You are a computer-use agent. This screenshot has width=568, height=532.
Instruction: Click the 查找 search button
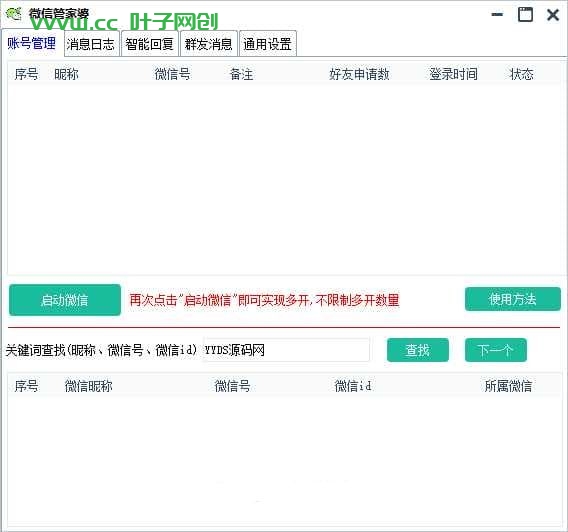418,350
